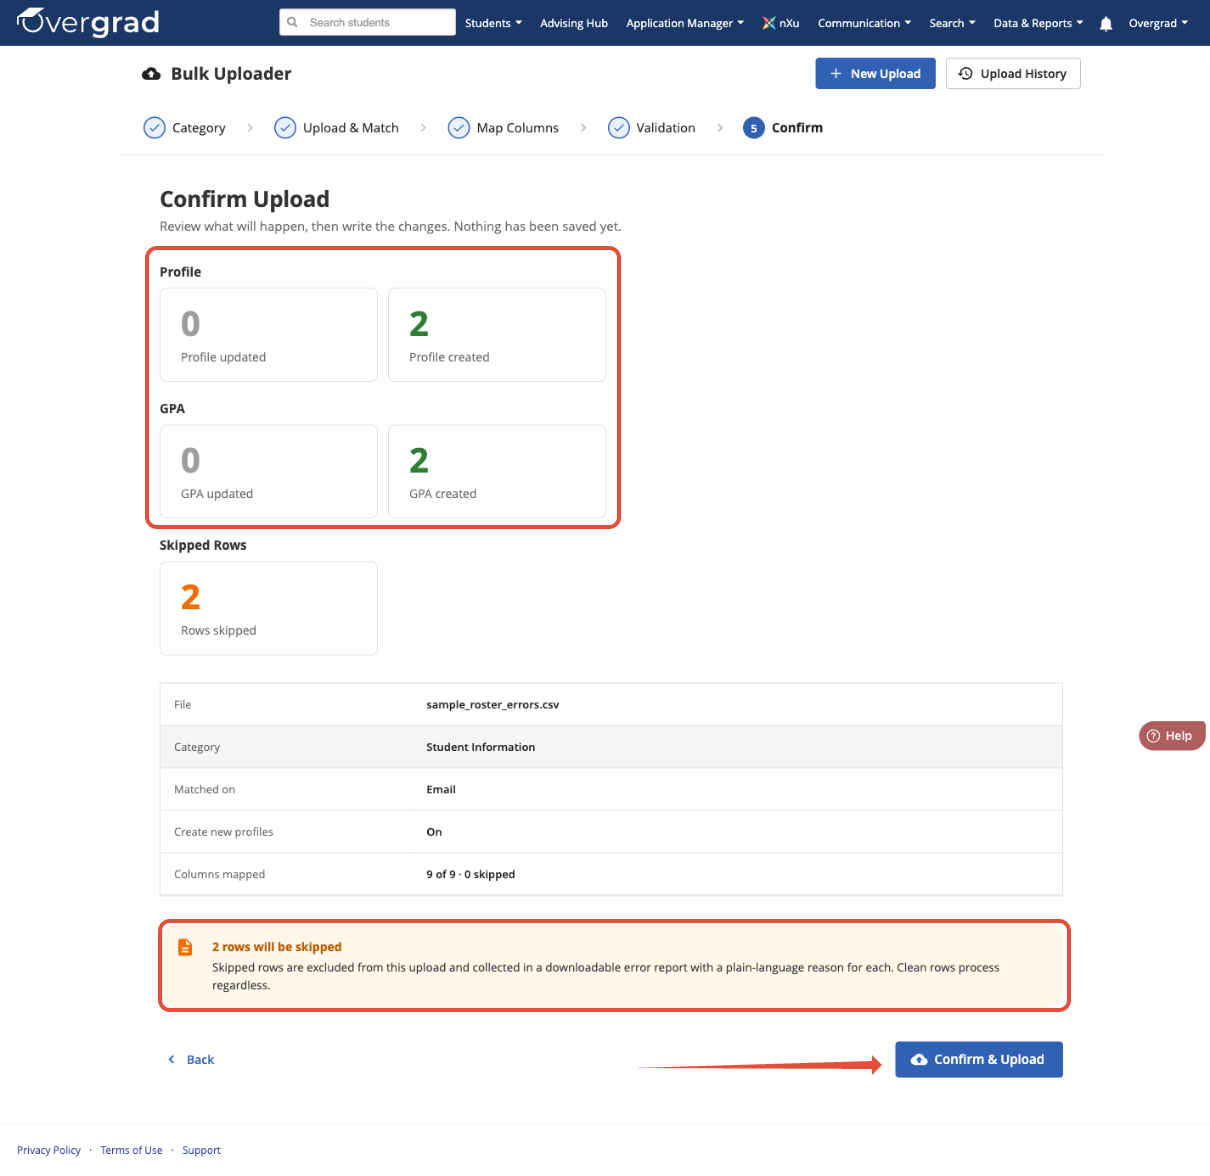Click Confirm & Upload button
The height and width of the screenshot is (1176, 1210).
[x=979, y=1060]
